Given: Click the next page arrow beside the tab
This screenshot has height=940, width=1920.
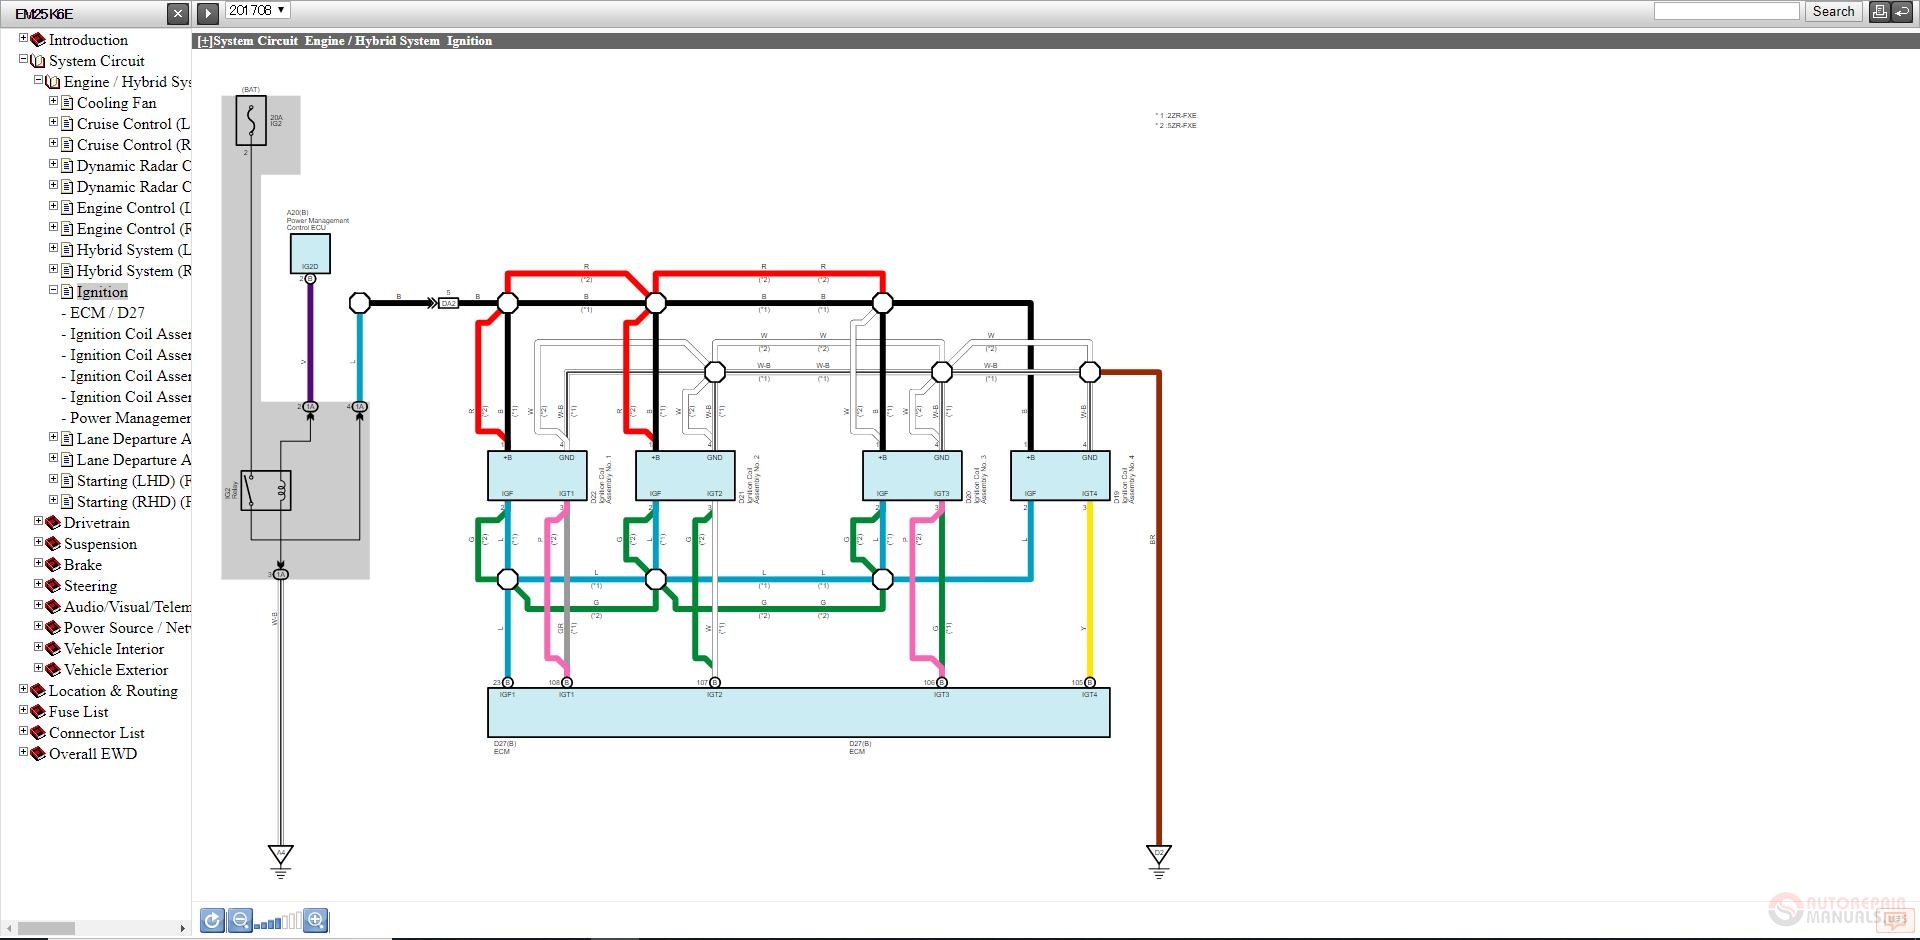Looking at the screenshot, I should pos(207,13).
